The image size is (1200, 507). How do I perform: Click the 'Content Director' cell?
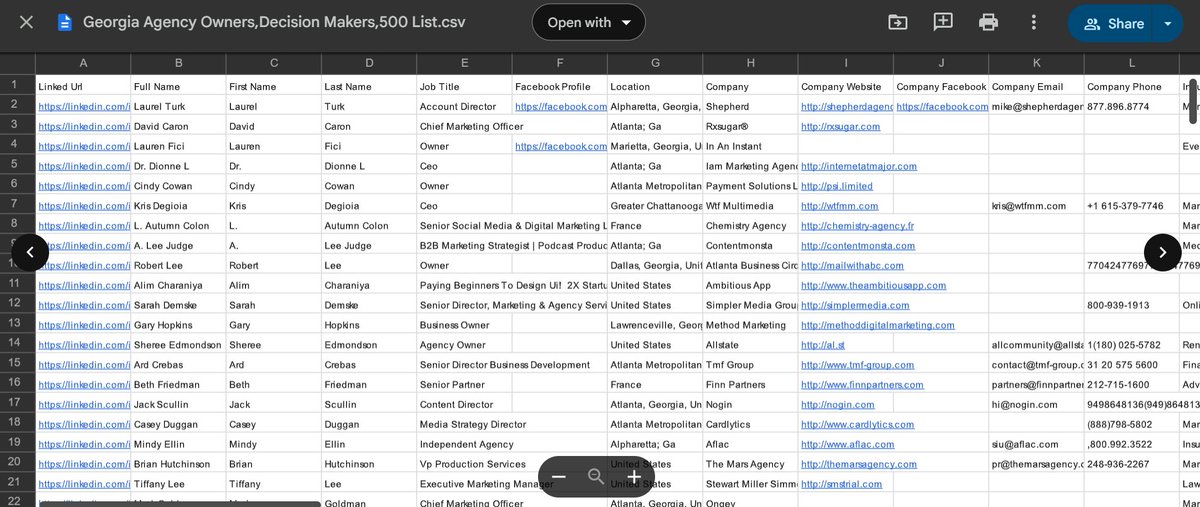pyautogui.click(x=464, y=405)
